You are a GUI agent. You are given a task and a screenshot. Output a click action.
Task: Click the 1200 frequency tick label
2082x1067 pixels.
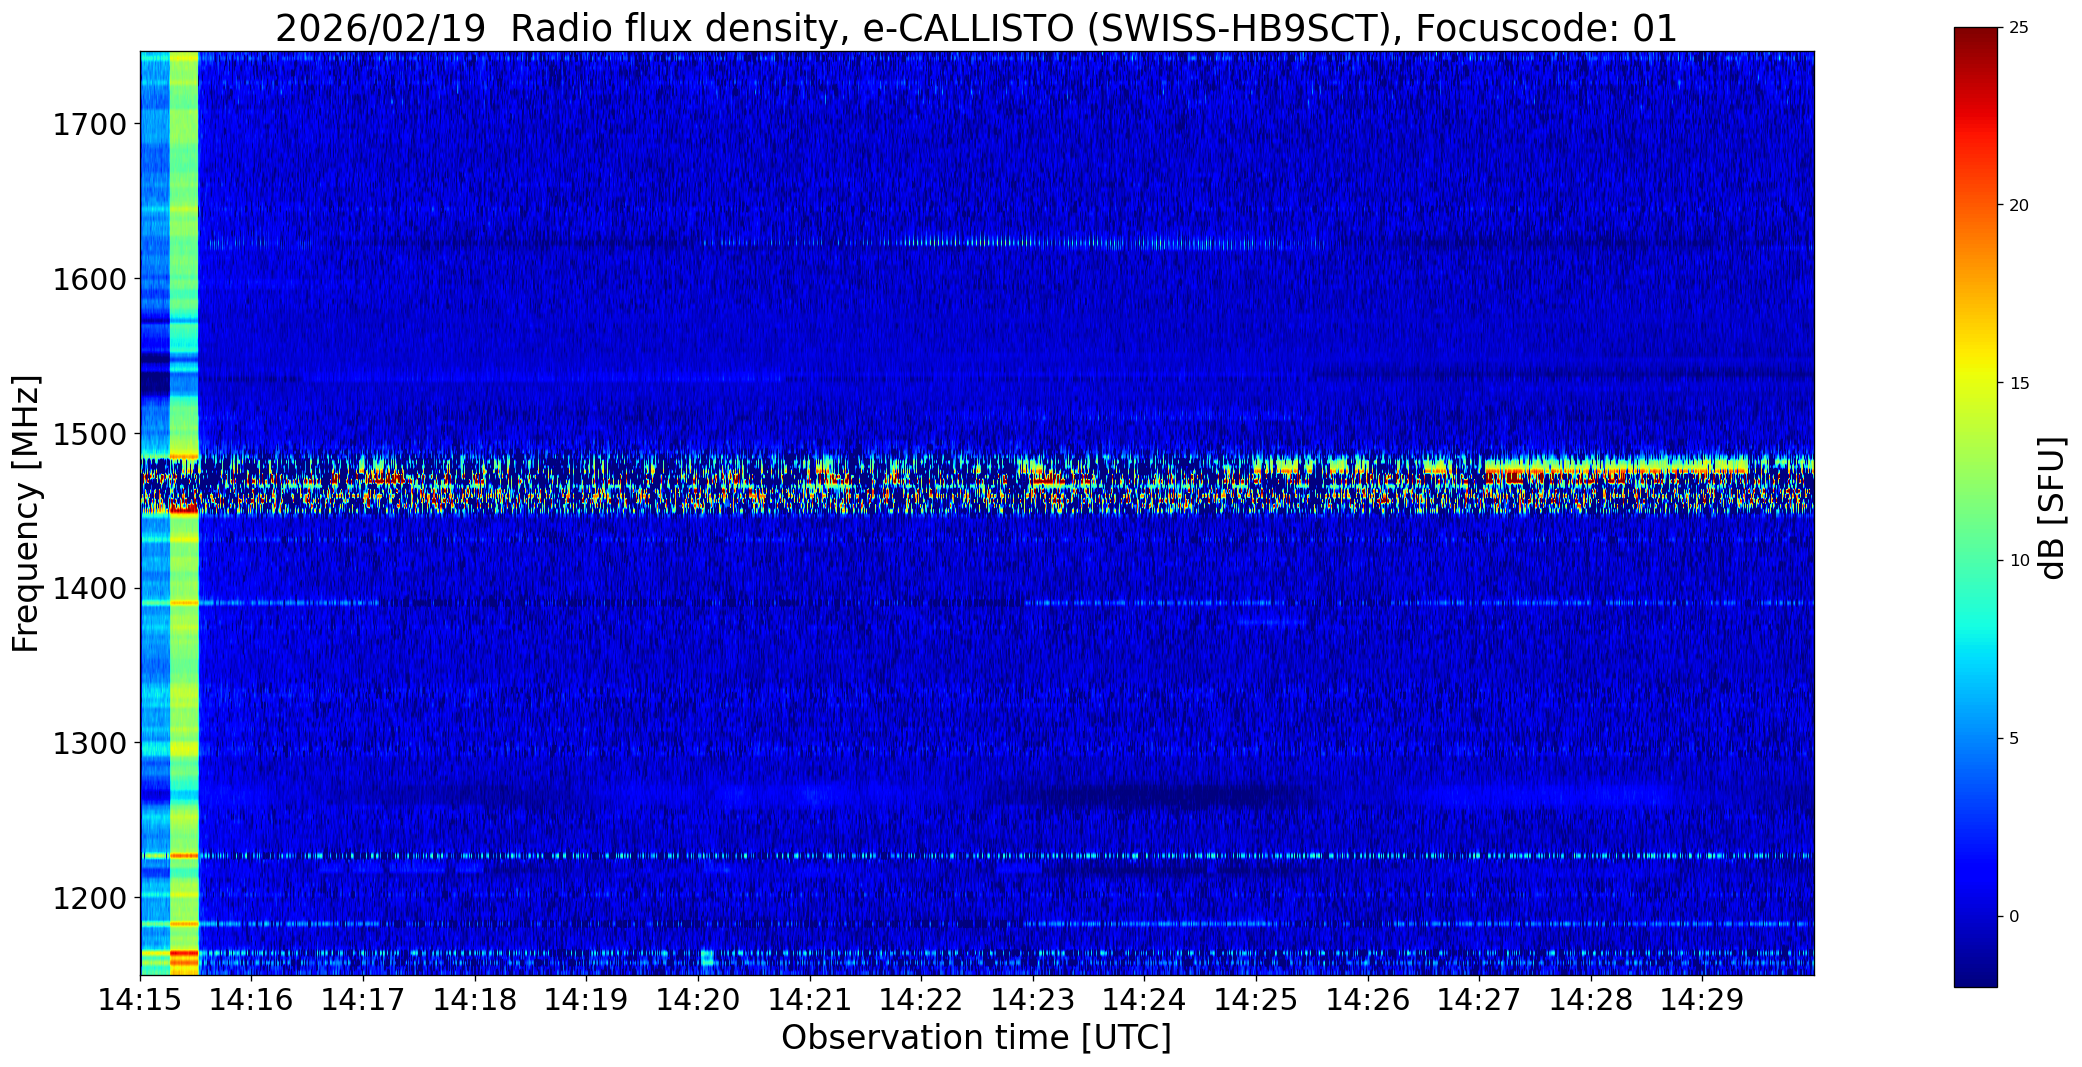pos(89,898)
